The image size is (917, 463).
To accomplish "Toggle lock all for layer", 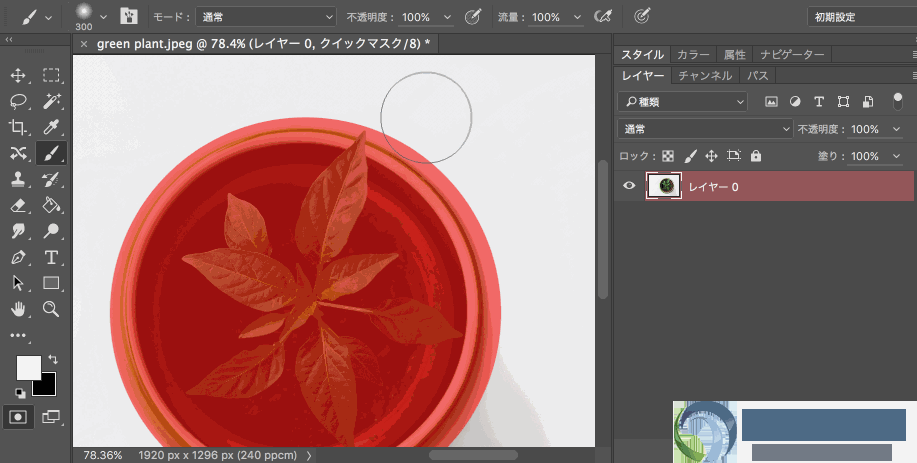I will (x=756, y=156).
